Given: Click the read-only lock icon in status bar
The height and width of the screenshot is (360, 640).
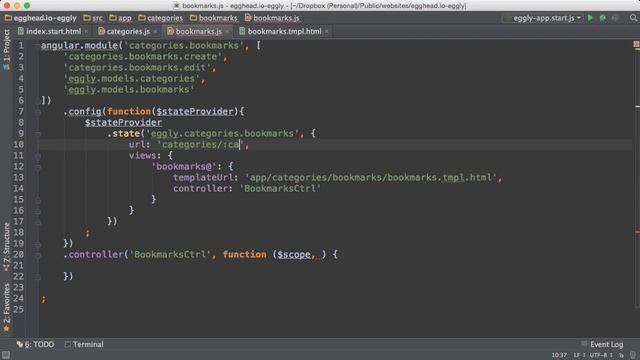Looking at the screenshot, I should pos(621,356).
